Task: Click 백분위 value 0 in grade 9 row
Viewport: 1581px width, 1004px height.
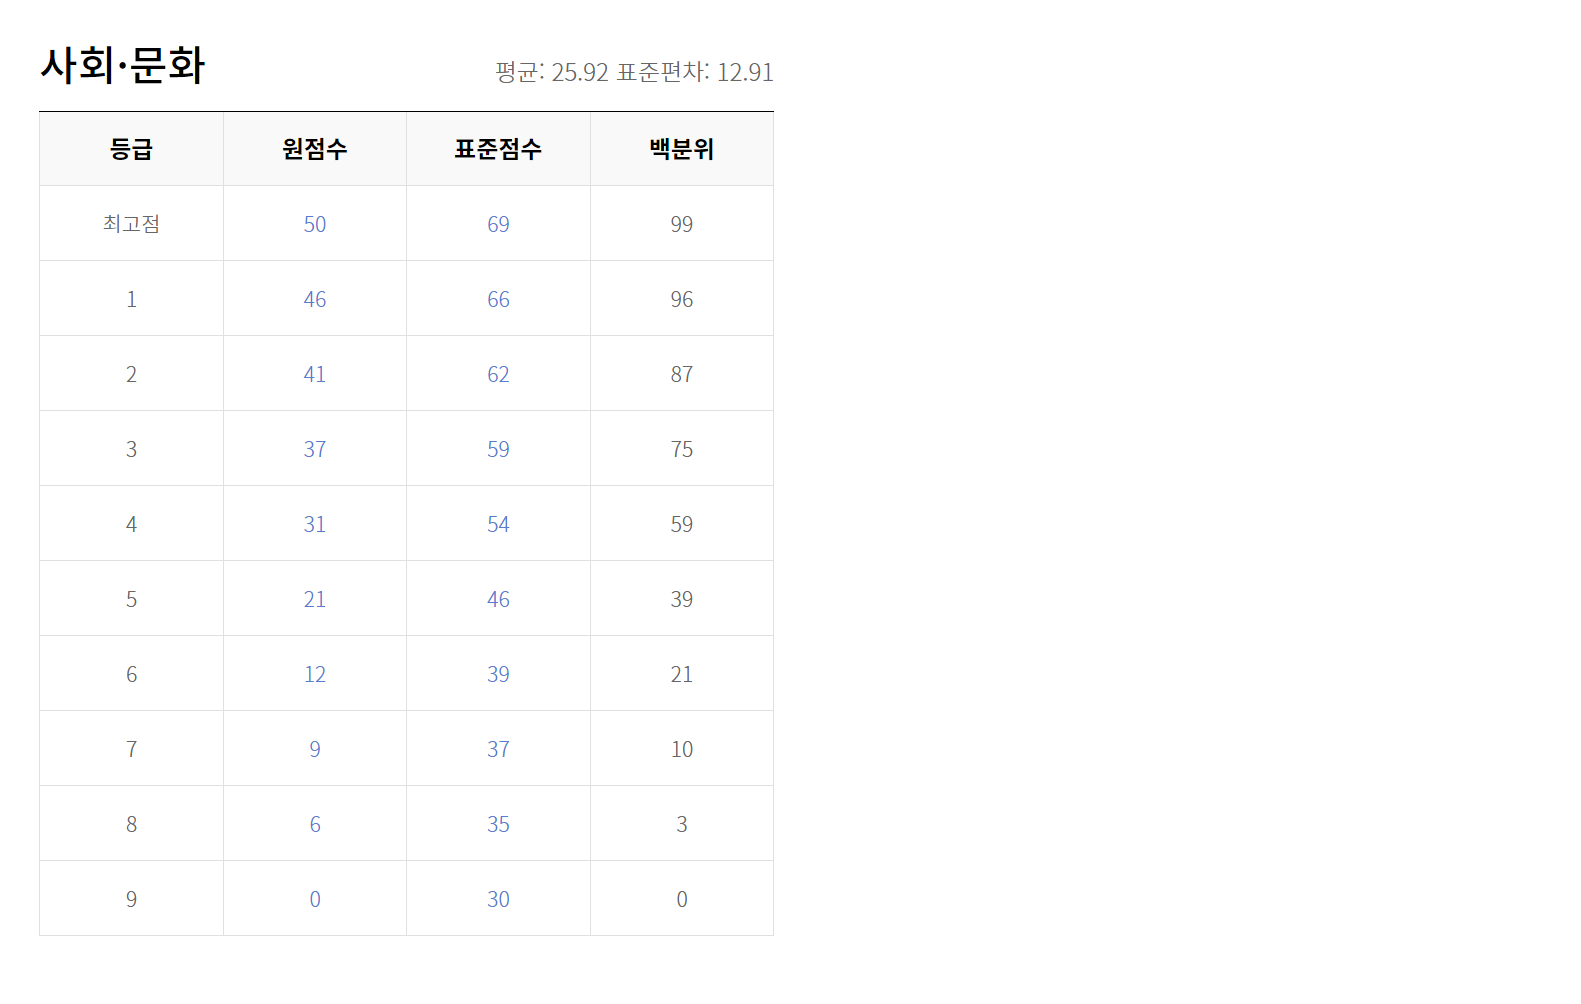Action: (x=682, y=899)
